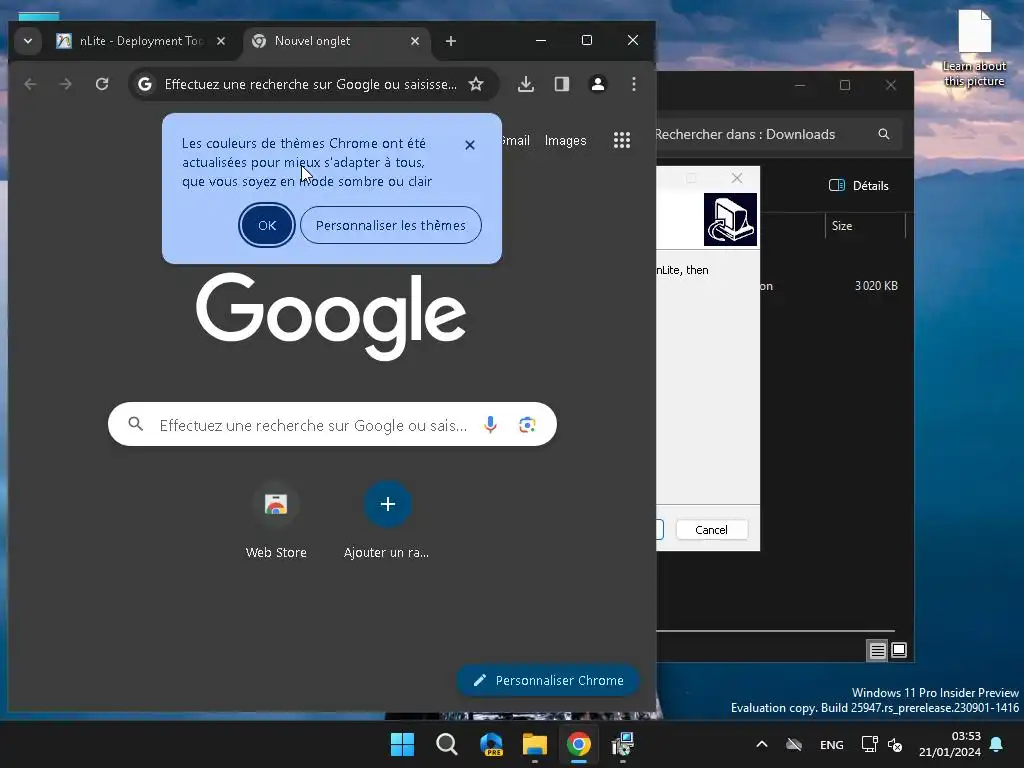
Task: Confirm the theme popup with OK
Action: click(266, 225)
